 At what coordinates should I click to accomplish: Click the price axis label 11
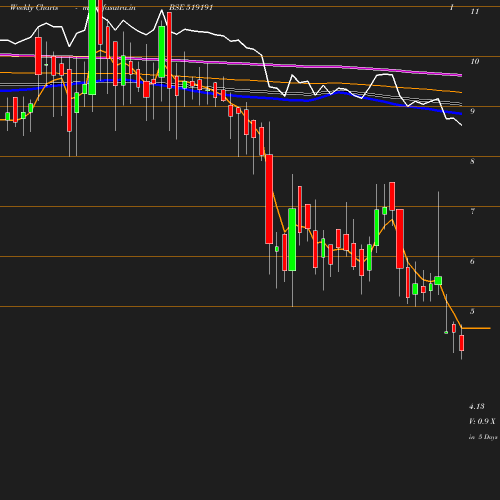pos(475,12)
